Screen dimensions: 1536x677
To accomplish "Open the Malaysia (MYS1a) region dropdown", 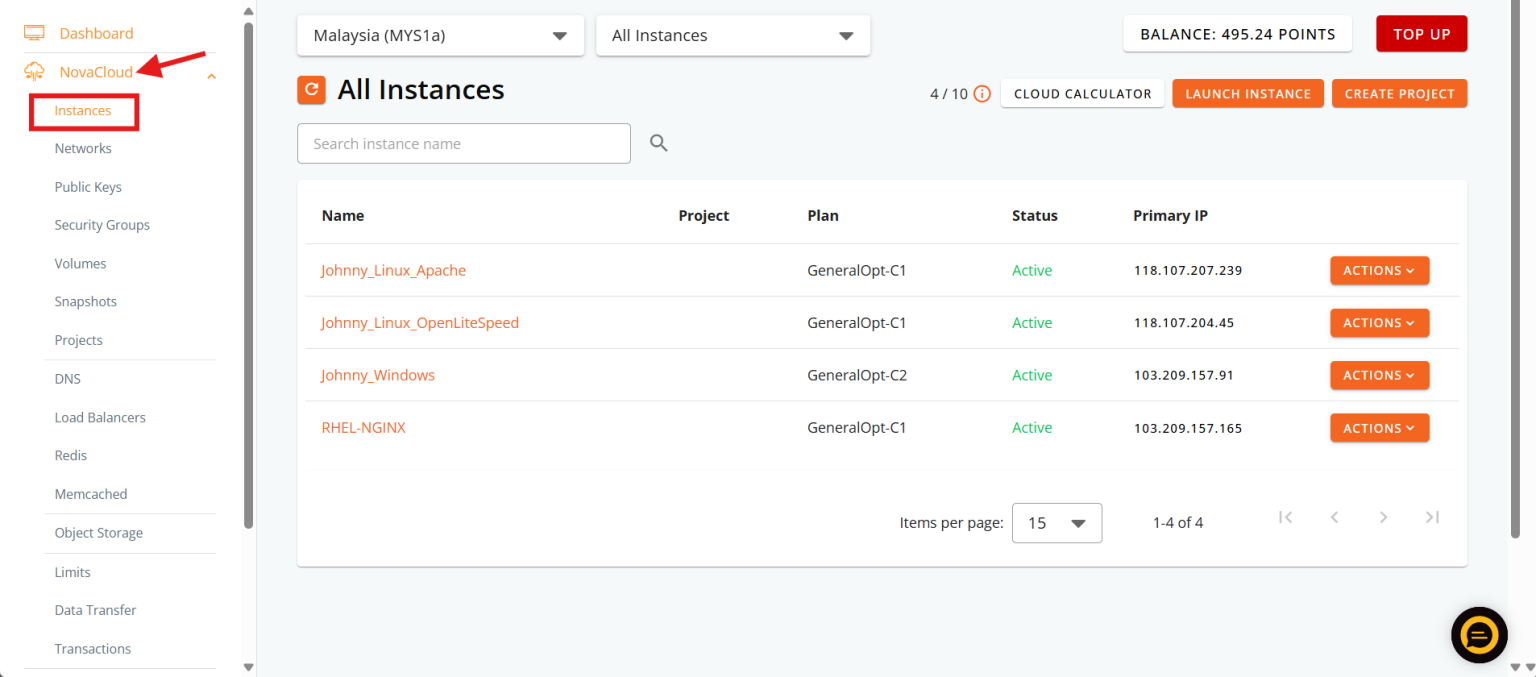I will 440,35.
